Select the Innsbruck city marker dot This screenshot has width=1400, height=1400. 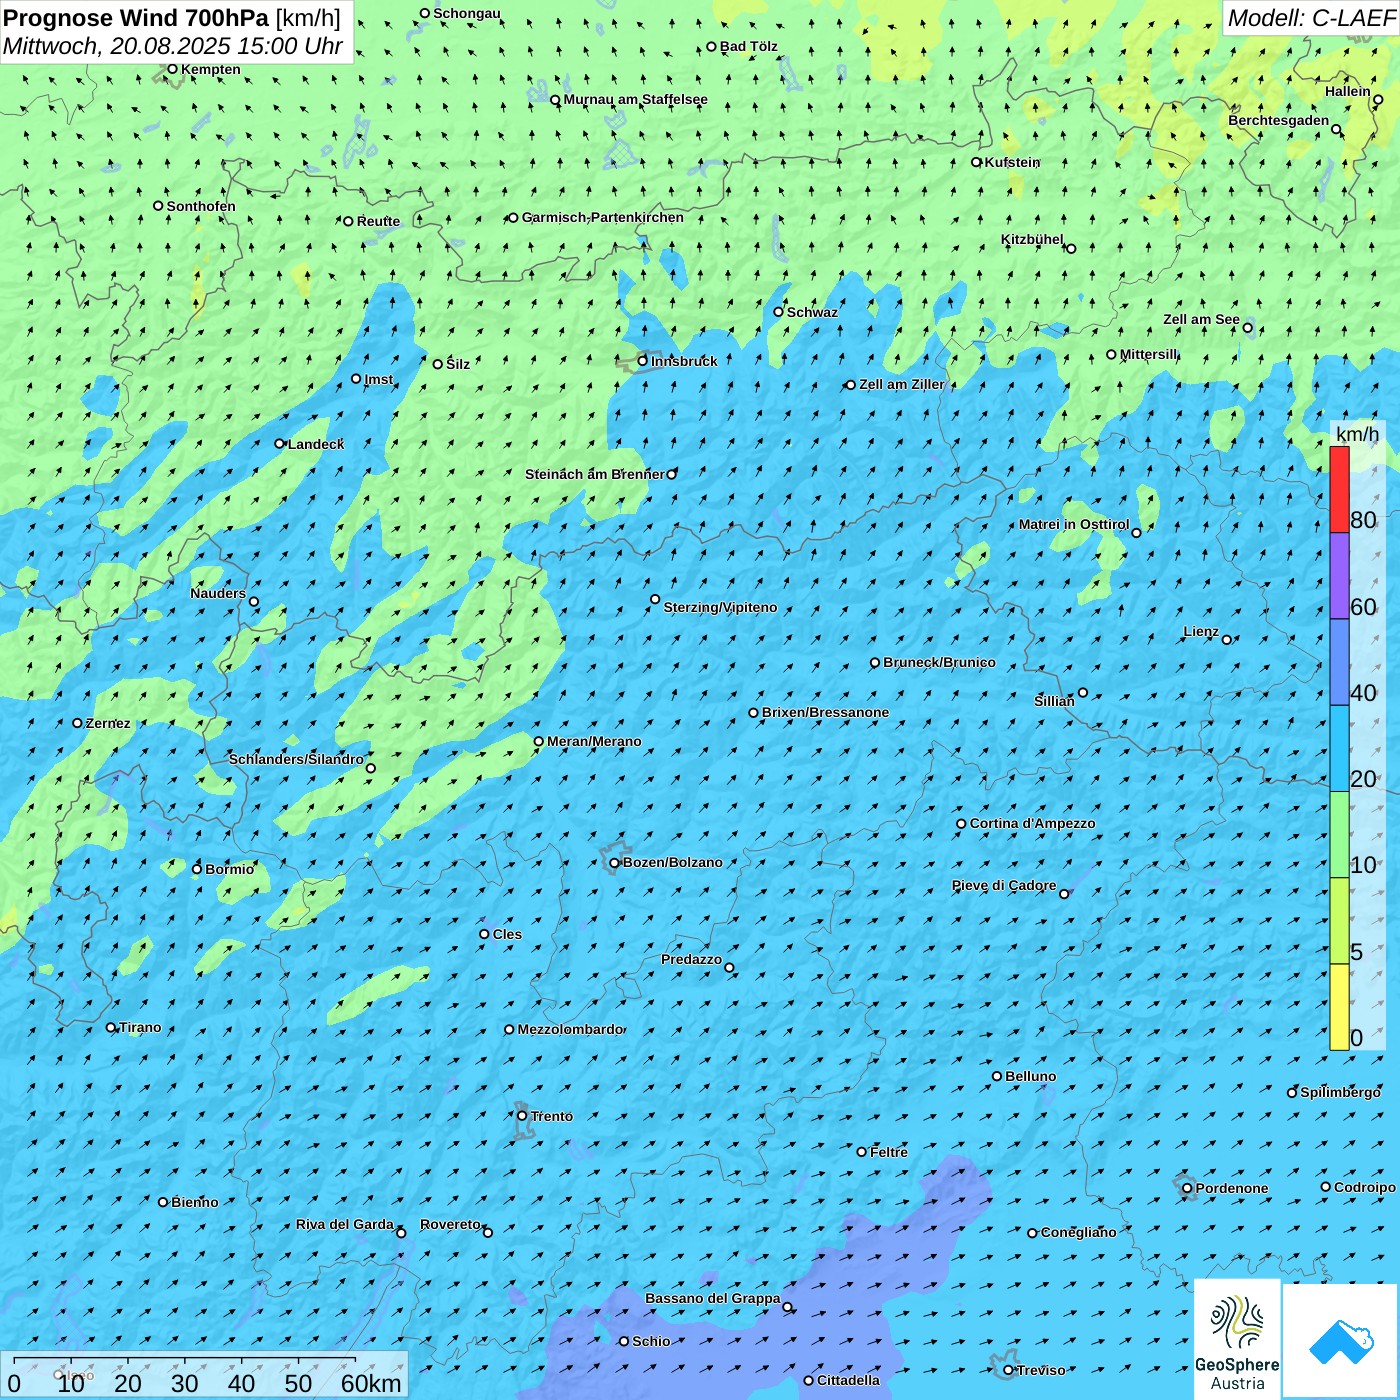[643, 361]
